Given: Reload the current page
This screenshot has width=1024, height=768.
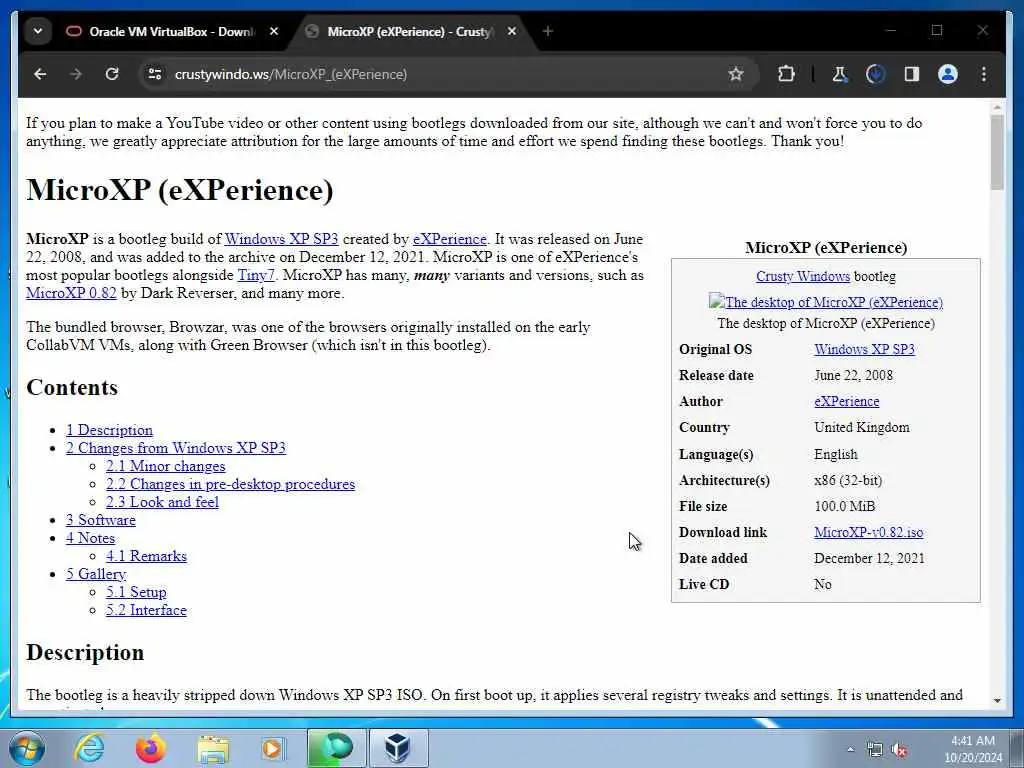Looking at the screenshot, I should click(112, 74).
